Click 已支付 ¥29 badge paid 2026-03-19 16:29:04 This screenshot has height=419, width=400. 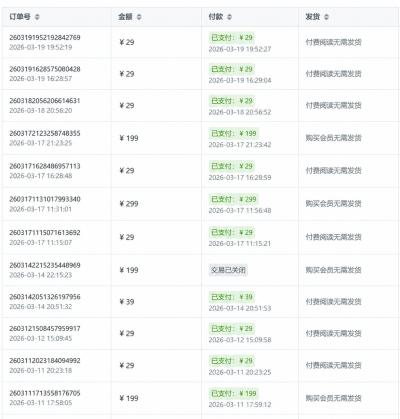[x=232, y=69]
